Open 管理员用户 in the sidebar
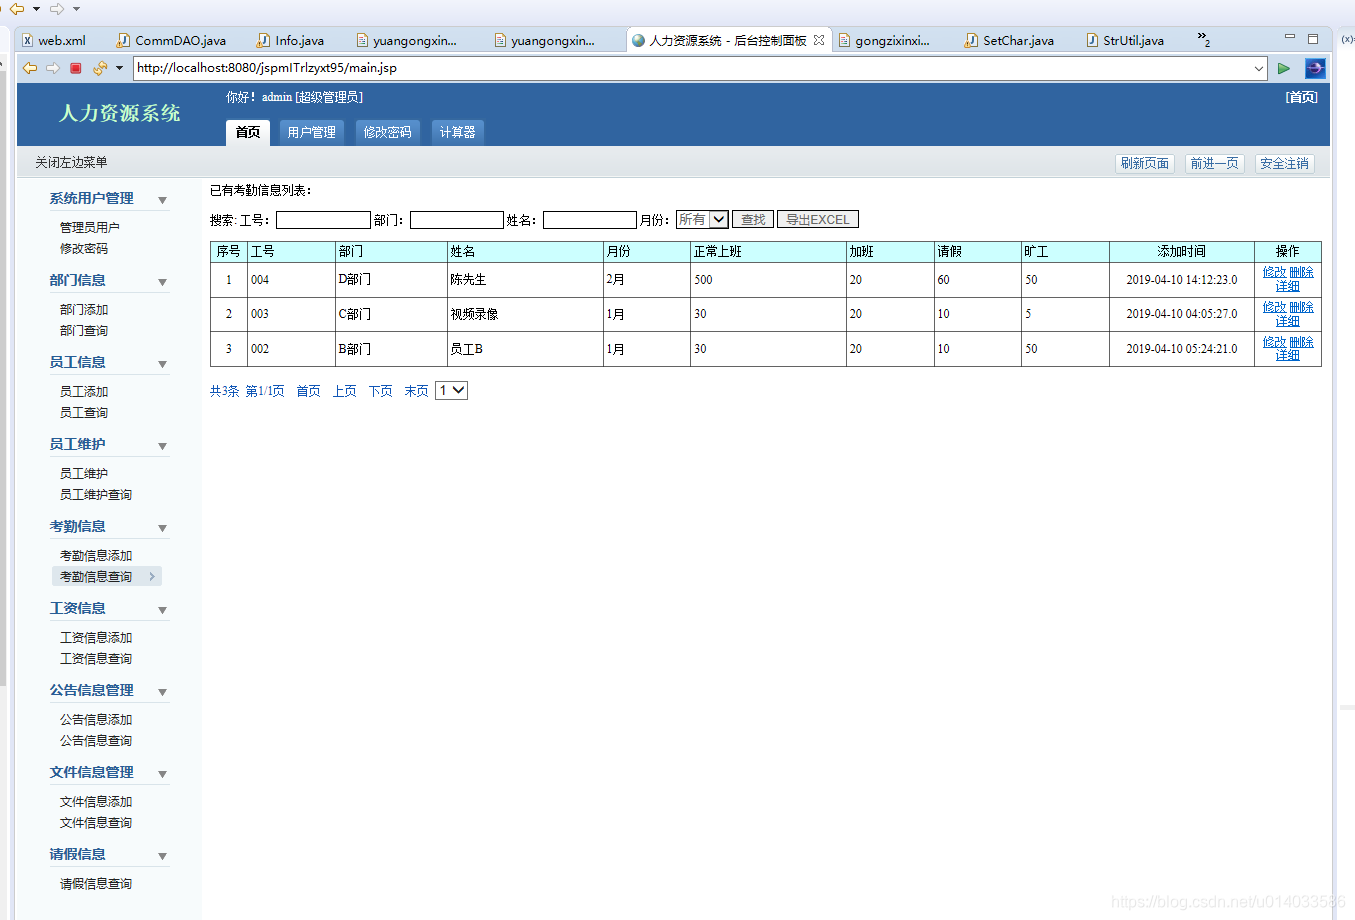The image size is (1355, 920). click(90, 227)
